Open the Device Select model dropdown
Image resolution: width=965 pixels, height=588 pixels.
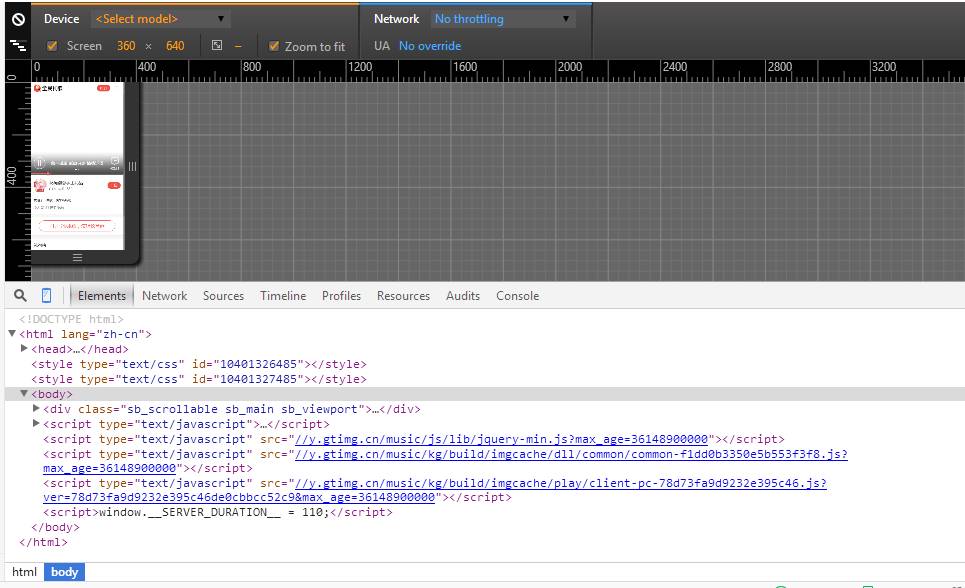[160, 19]
